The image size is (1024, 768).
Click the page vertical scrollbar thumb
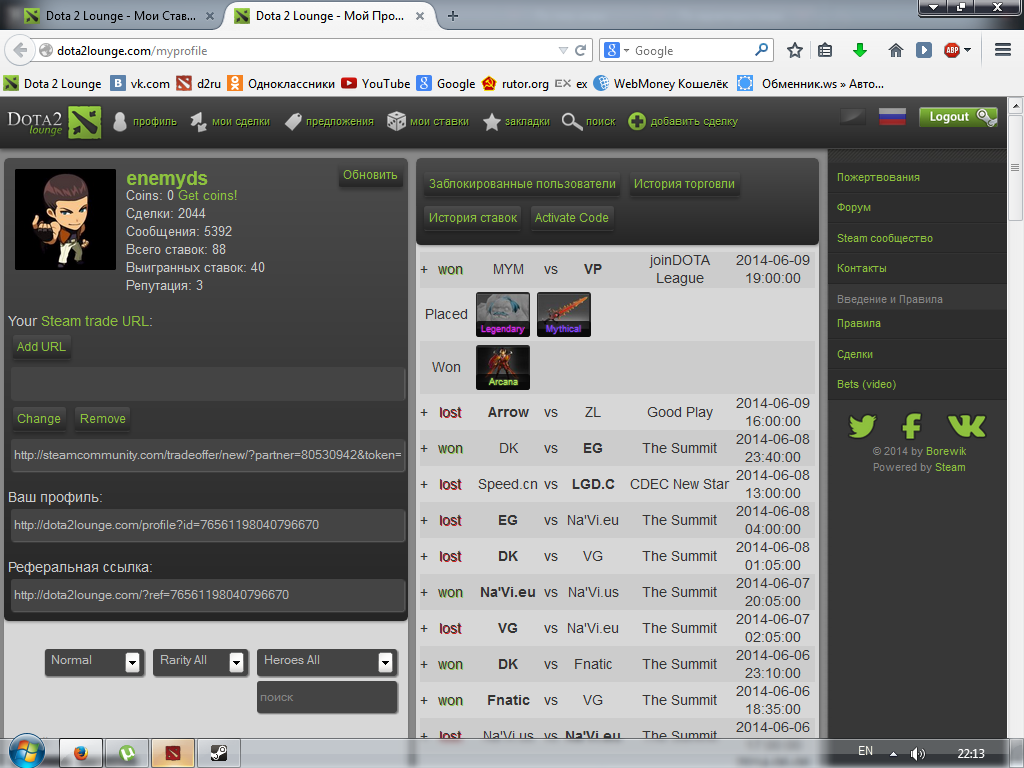pos(1015,168)
